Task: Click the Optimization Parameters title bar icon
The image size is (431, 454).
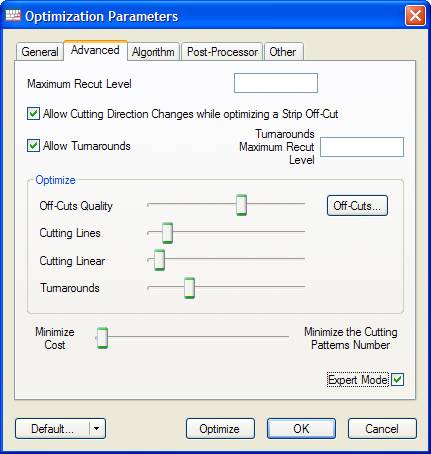Action: [x=13, y=15]
